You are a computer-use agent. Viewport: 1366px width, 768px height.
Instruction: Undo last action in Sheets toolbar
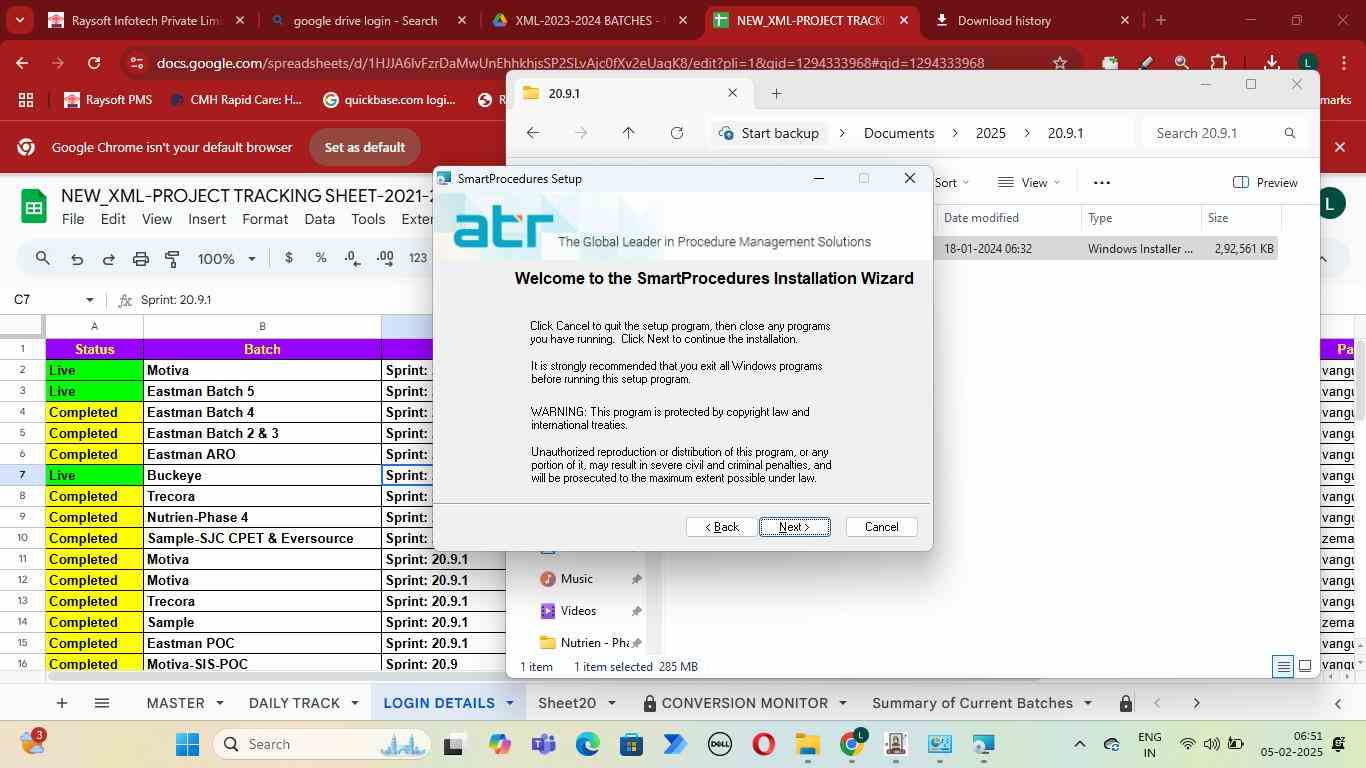77,259
